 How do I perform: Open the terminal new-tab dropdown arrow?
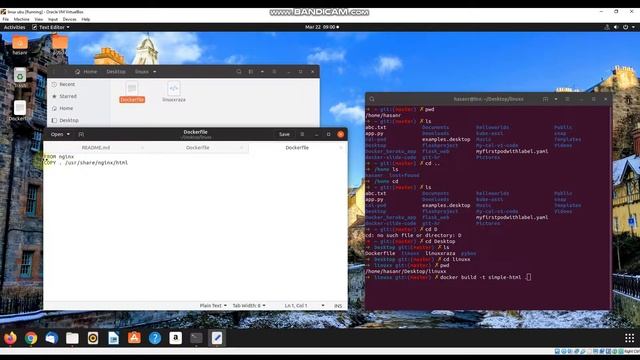556,99
